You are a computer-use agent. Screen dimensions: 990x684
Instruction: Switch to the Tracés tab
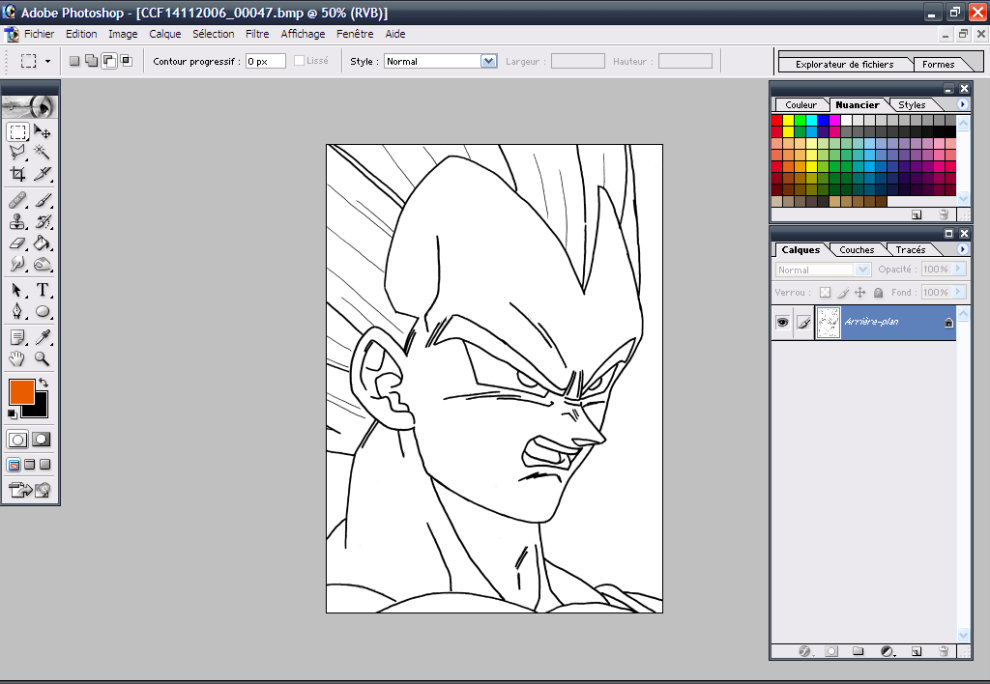click(x=910, y=250)
